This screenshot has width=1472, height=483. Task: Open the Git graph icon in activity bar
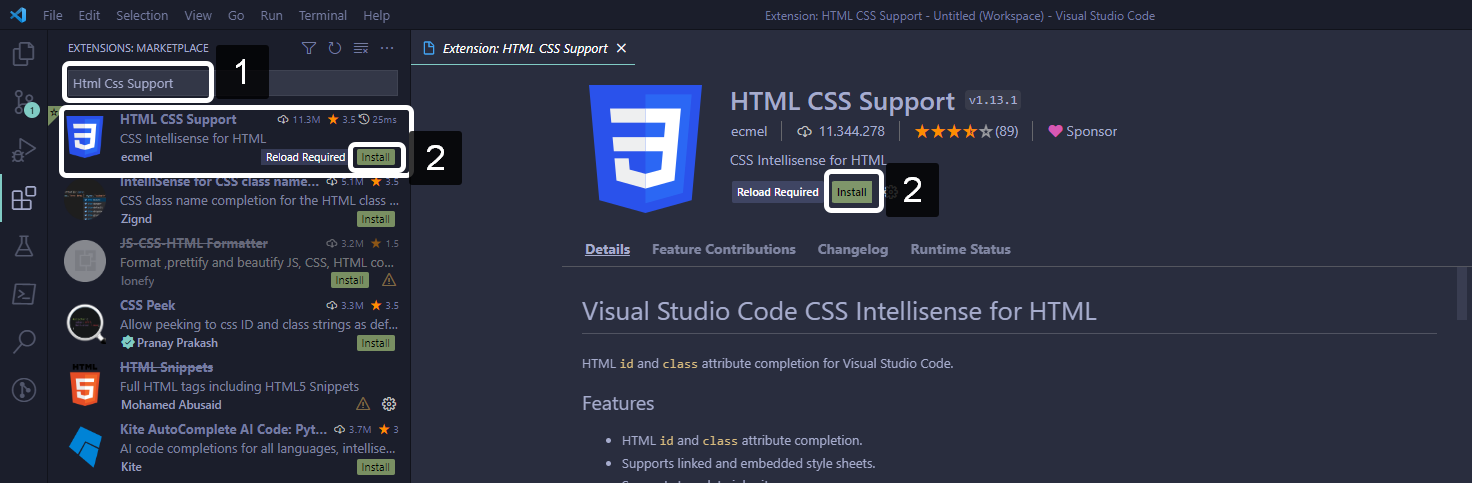point(23,390)
